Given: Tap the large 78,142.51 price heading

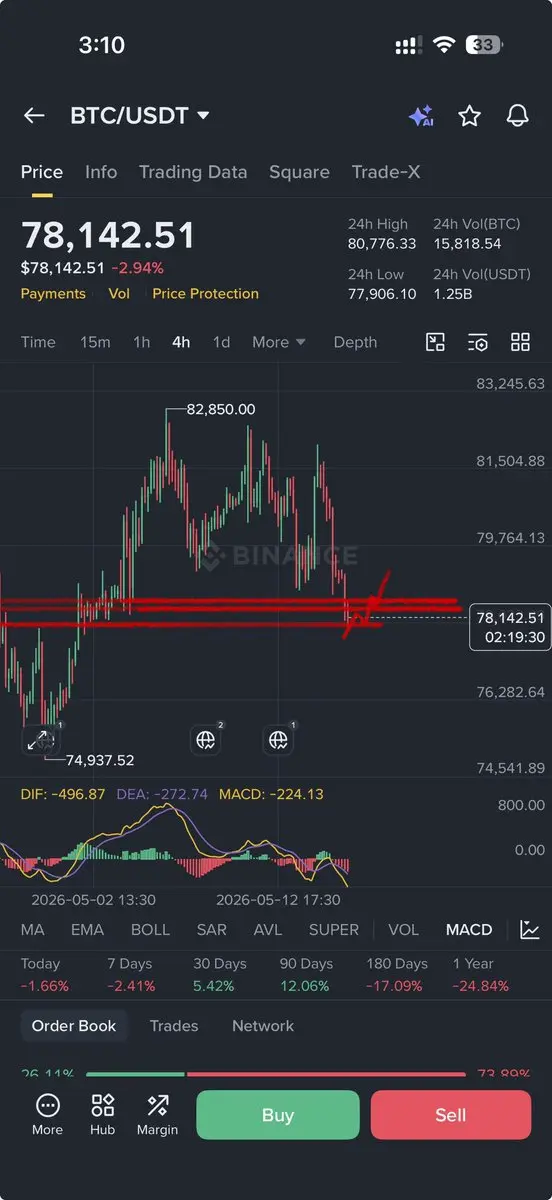Looking at the screenshot, I should (x=108, y=235).
